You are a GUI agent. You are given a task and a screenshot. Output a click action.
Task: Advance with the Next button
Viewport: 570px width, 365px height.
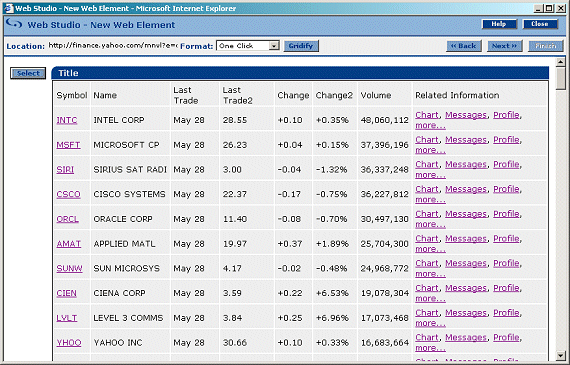pos(504,46)
